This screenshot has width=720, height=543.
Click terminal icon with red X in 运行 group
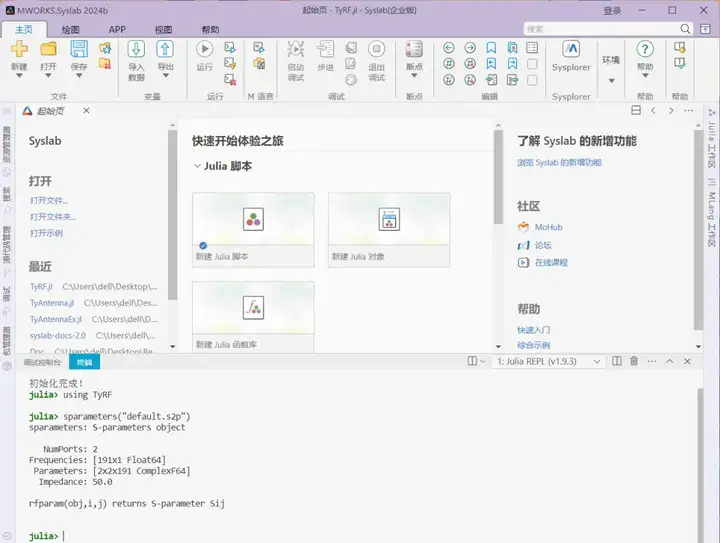(230, 80)
